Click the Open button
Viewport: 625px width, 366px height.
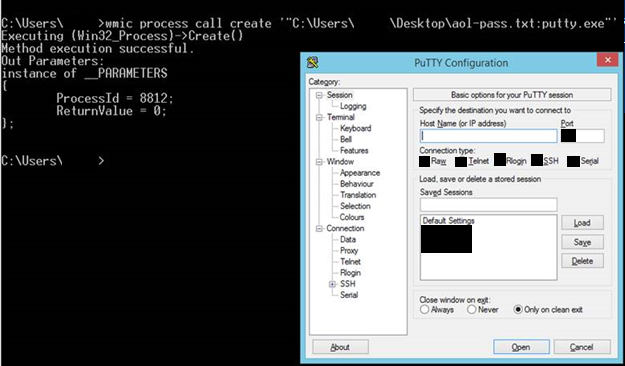coord(521,347)
